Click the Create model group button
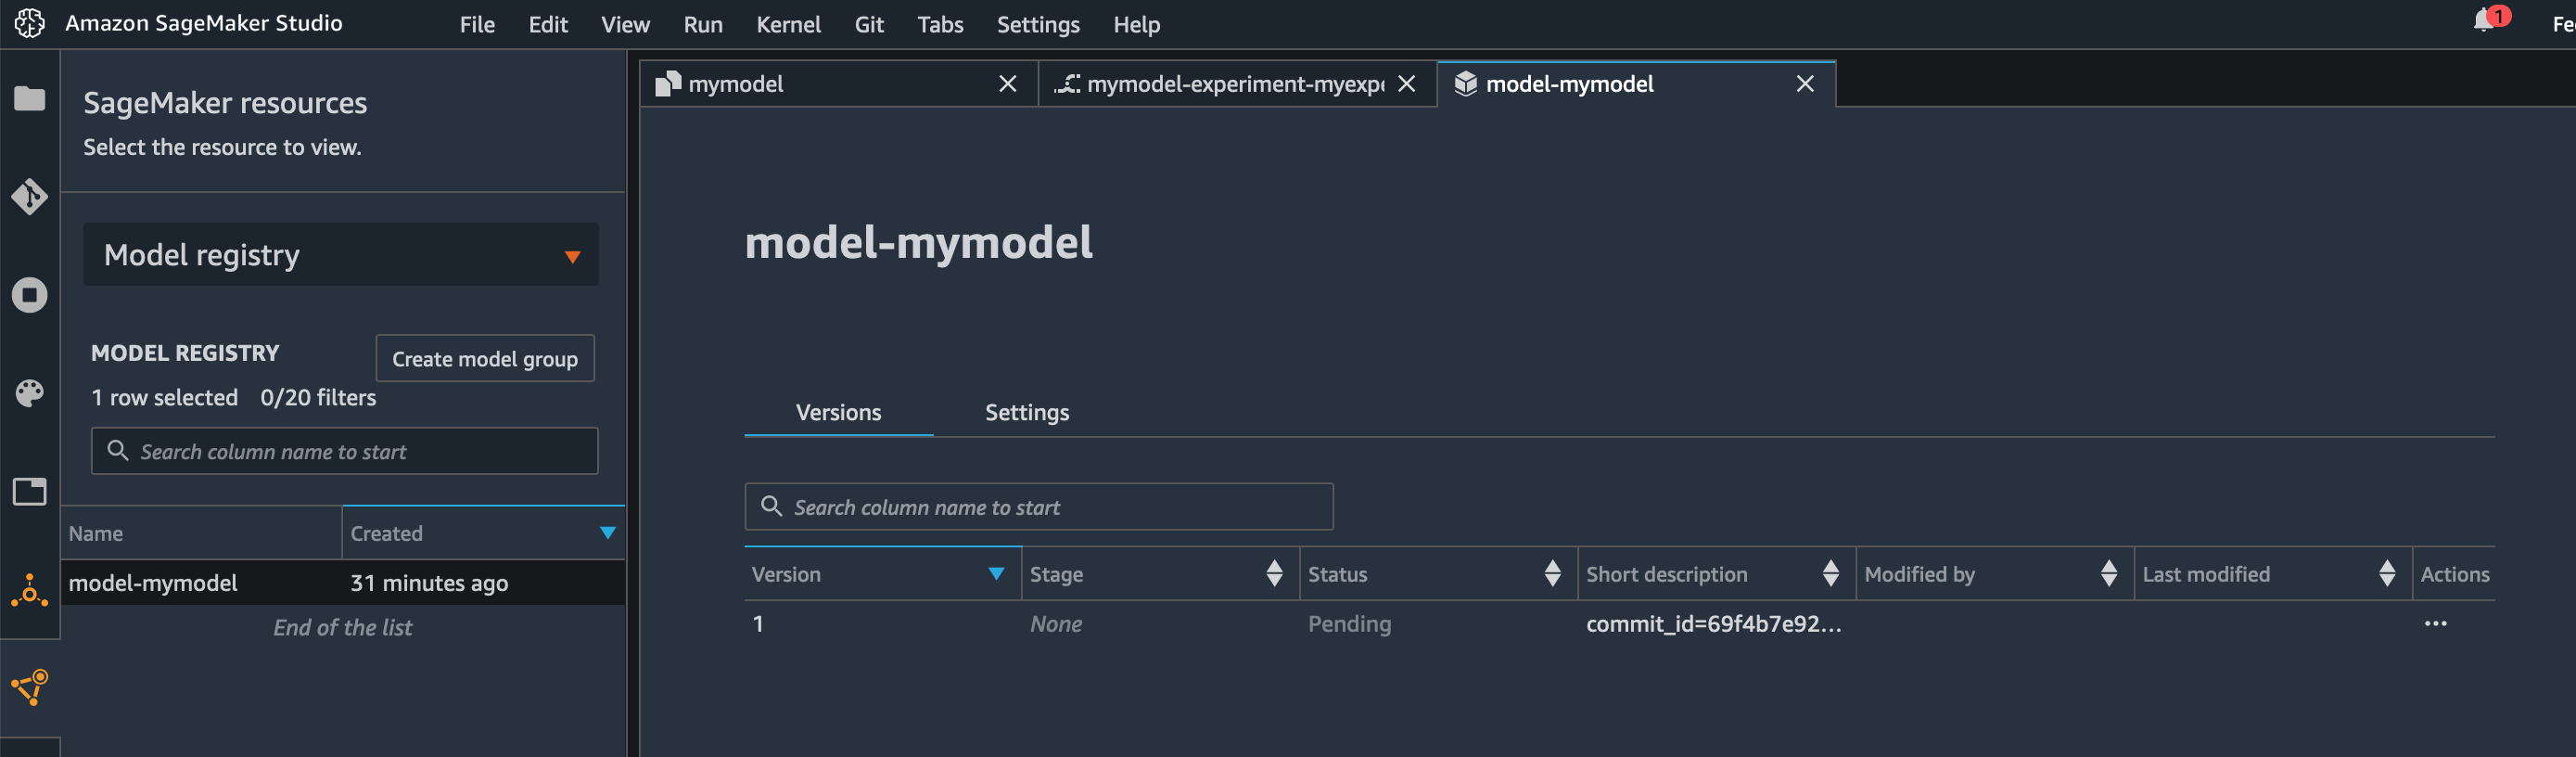This screenshot has width=2576, height=757. [485, 358]
